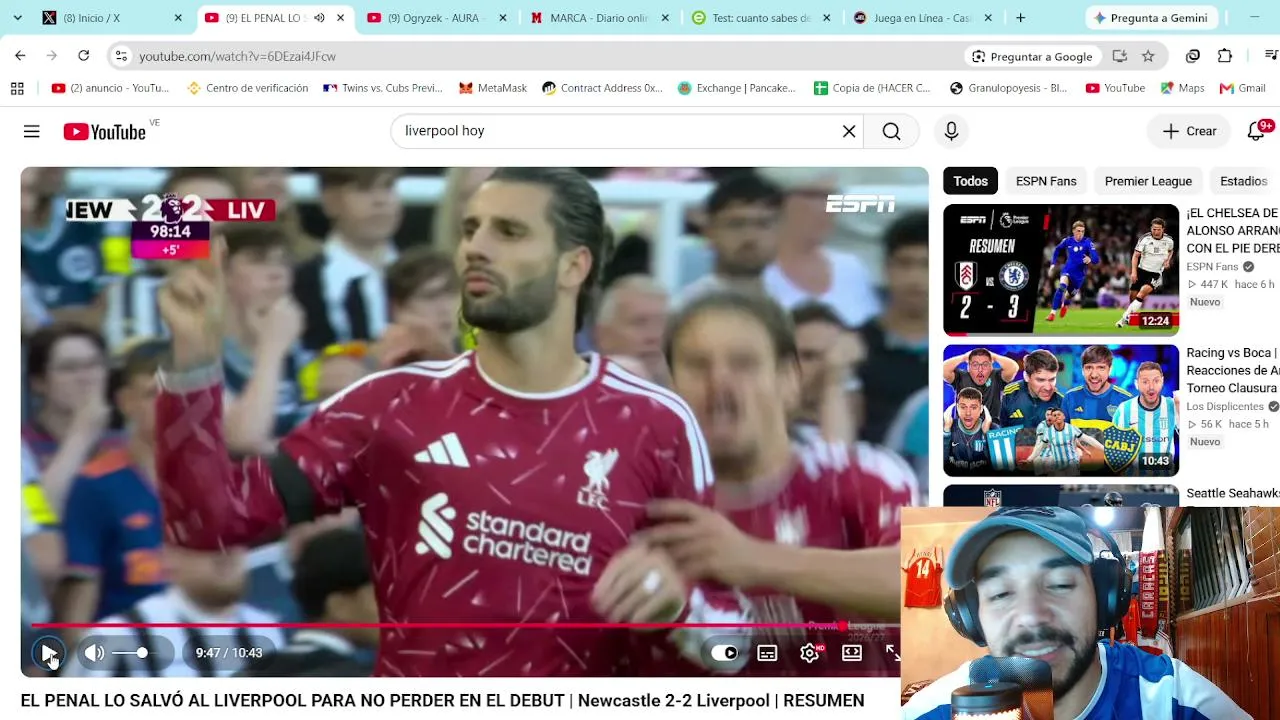
Task: Open the ESPN Fans channel link
Action: (x=1212, y=267)
